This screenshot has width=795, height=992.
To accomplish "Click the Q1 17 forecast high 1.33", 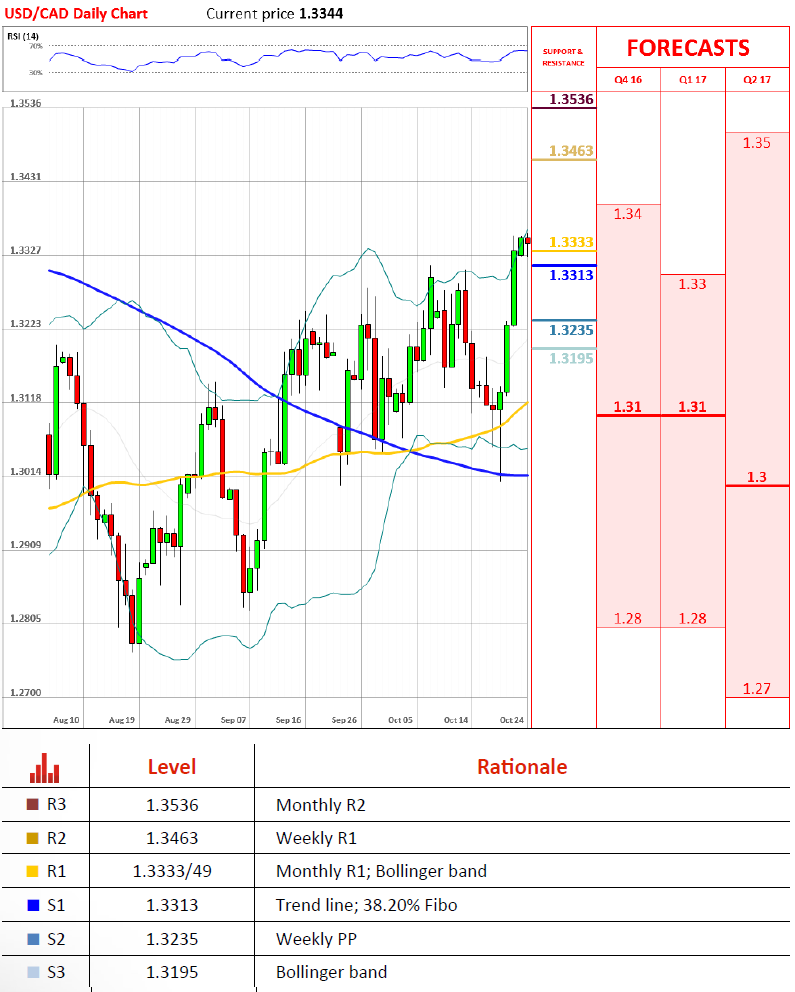I will [692, 284].
